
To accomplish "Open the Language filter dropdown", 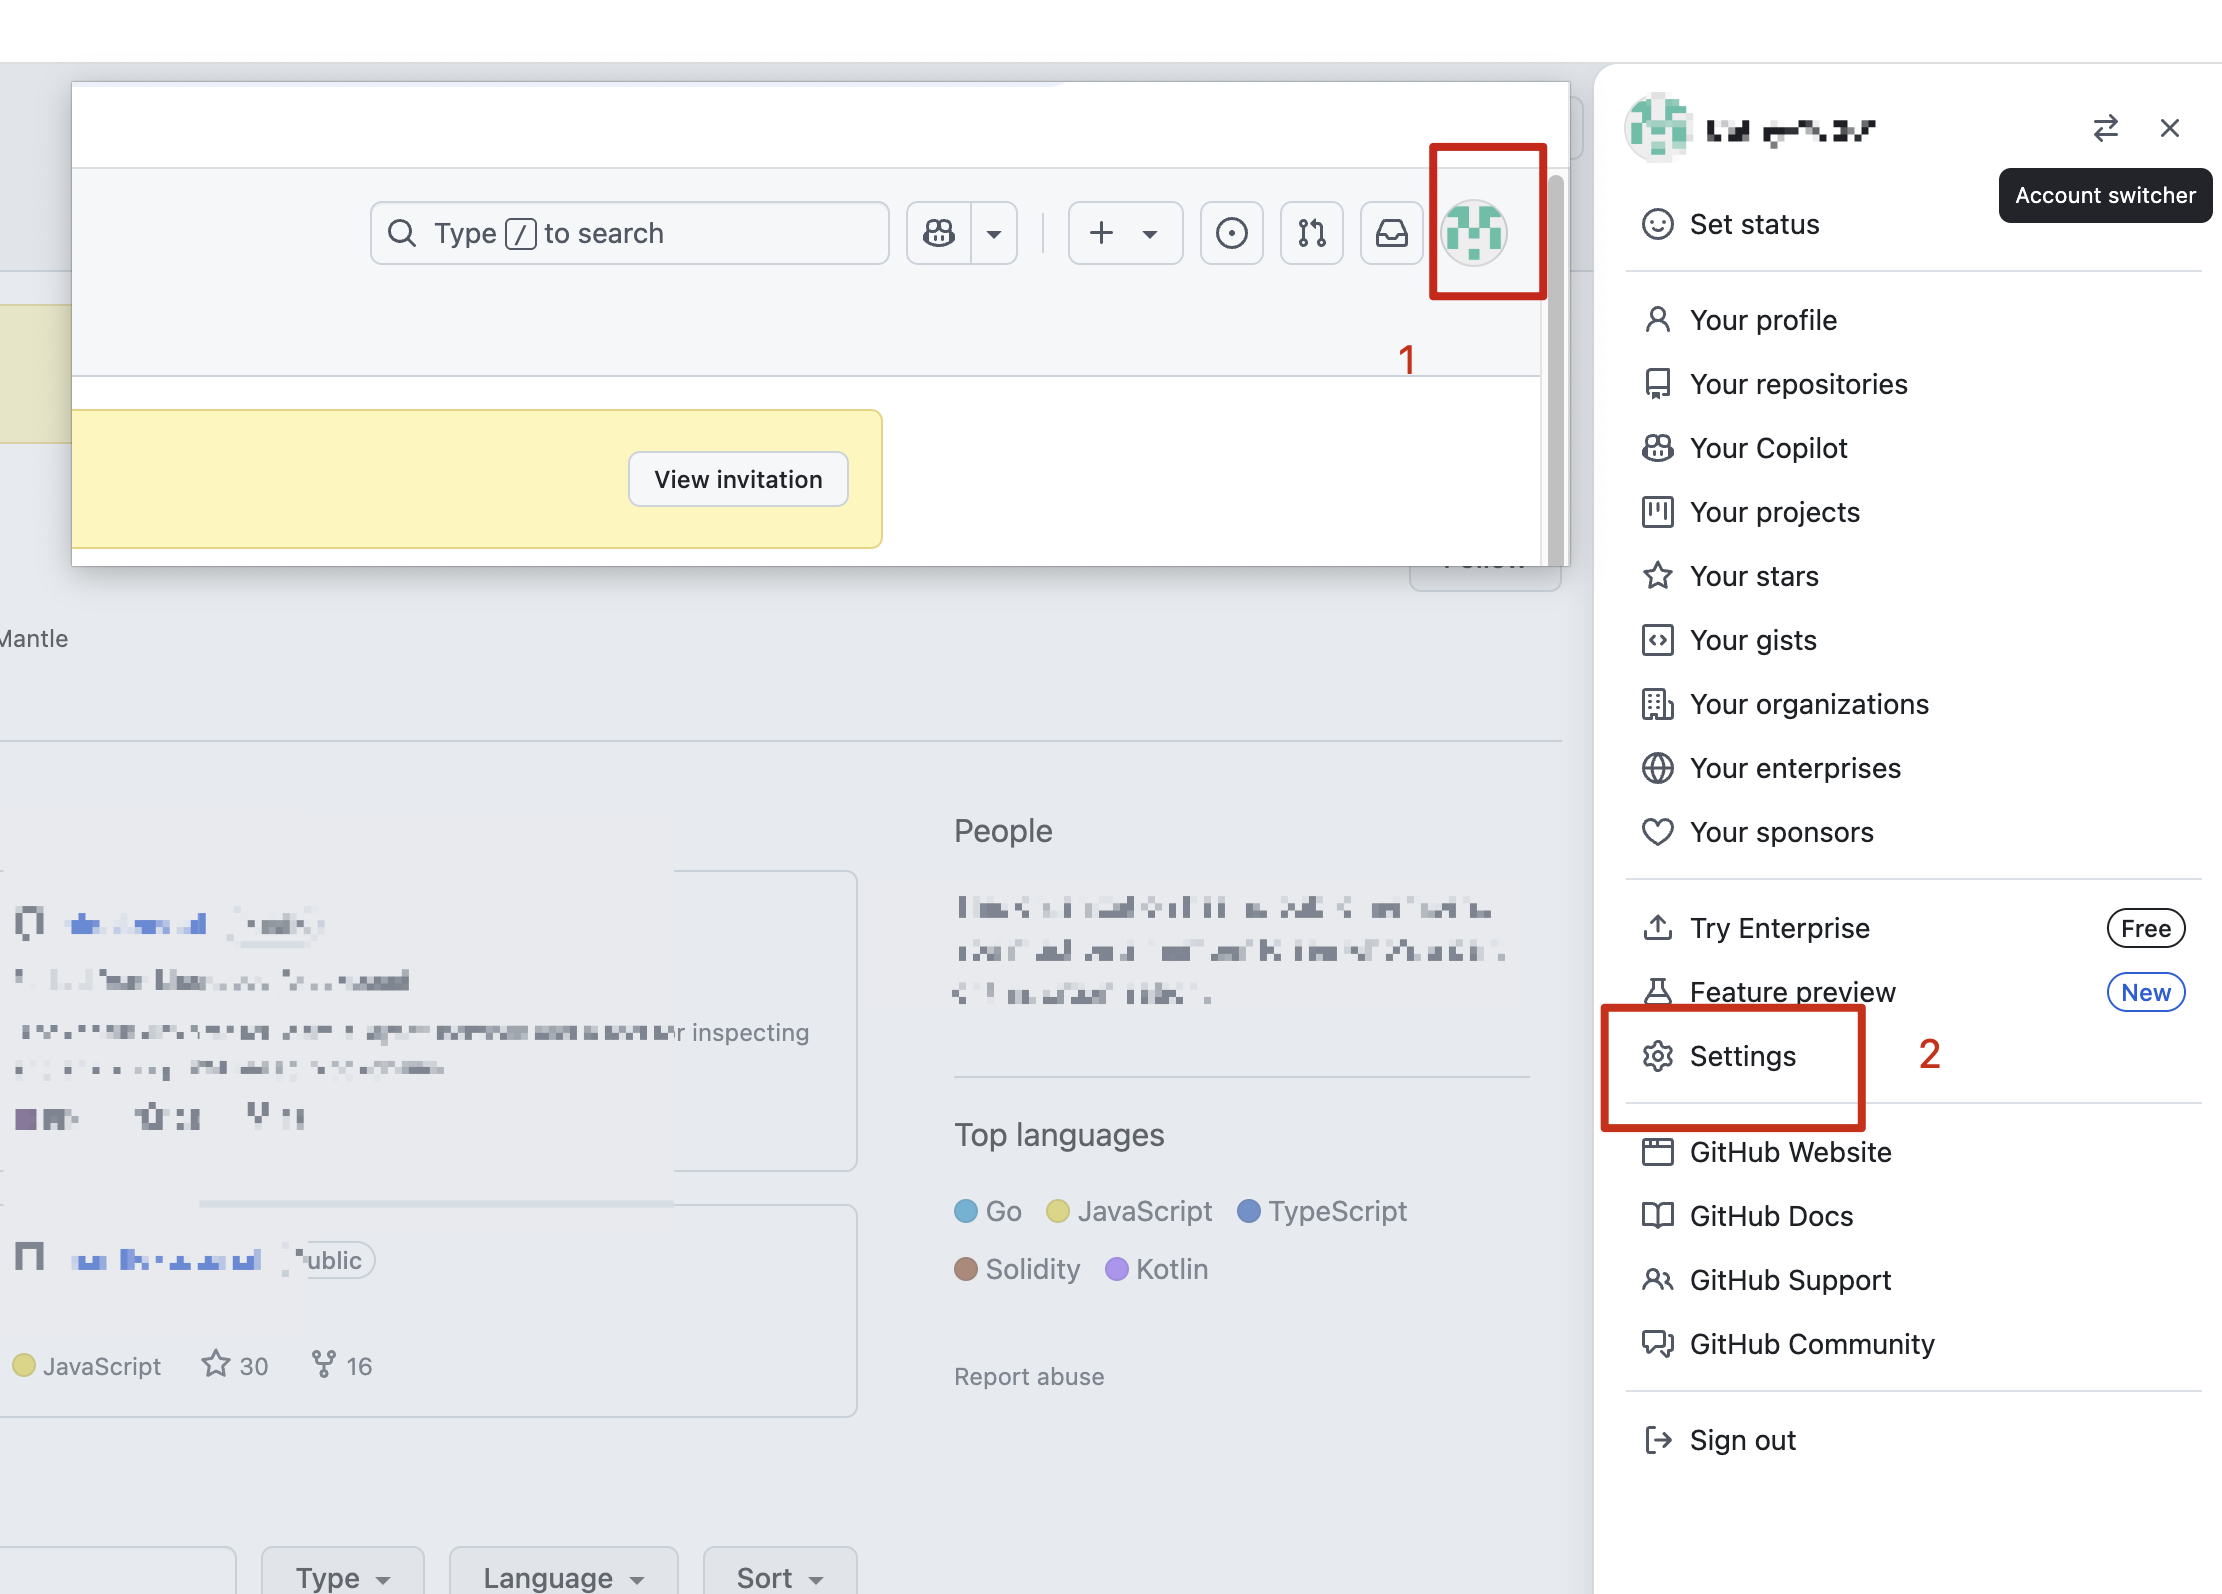I will [563, 1577].
